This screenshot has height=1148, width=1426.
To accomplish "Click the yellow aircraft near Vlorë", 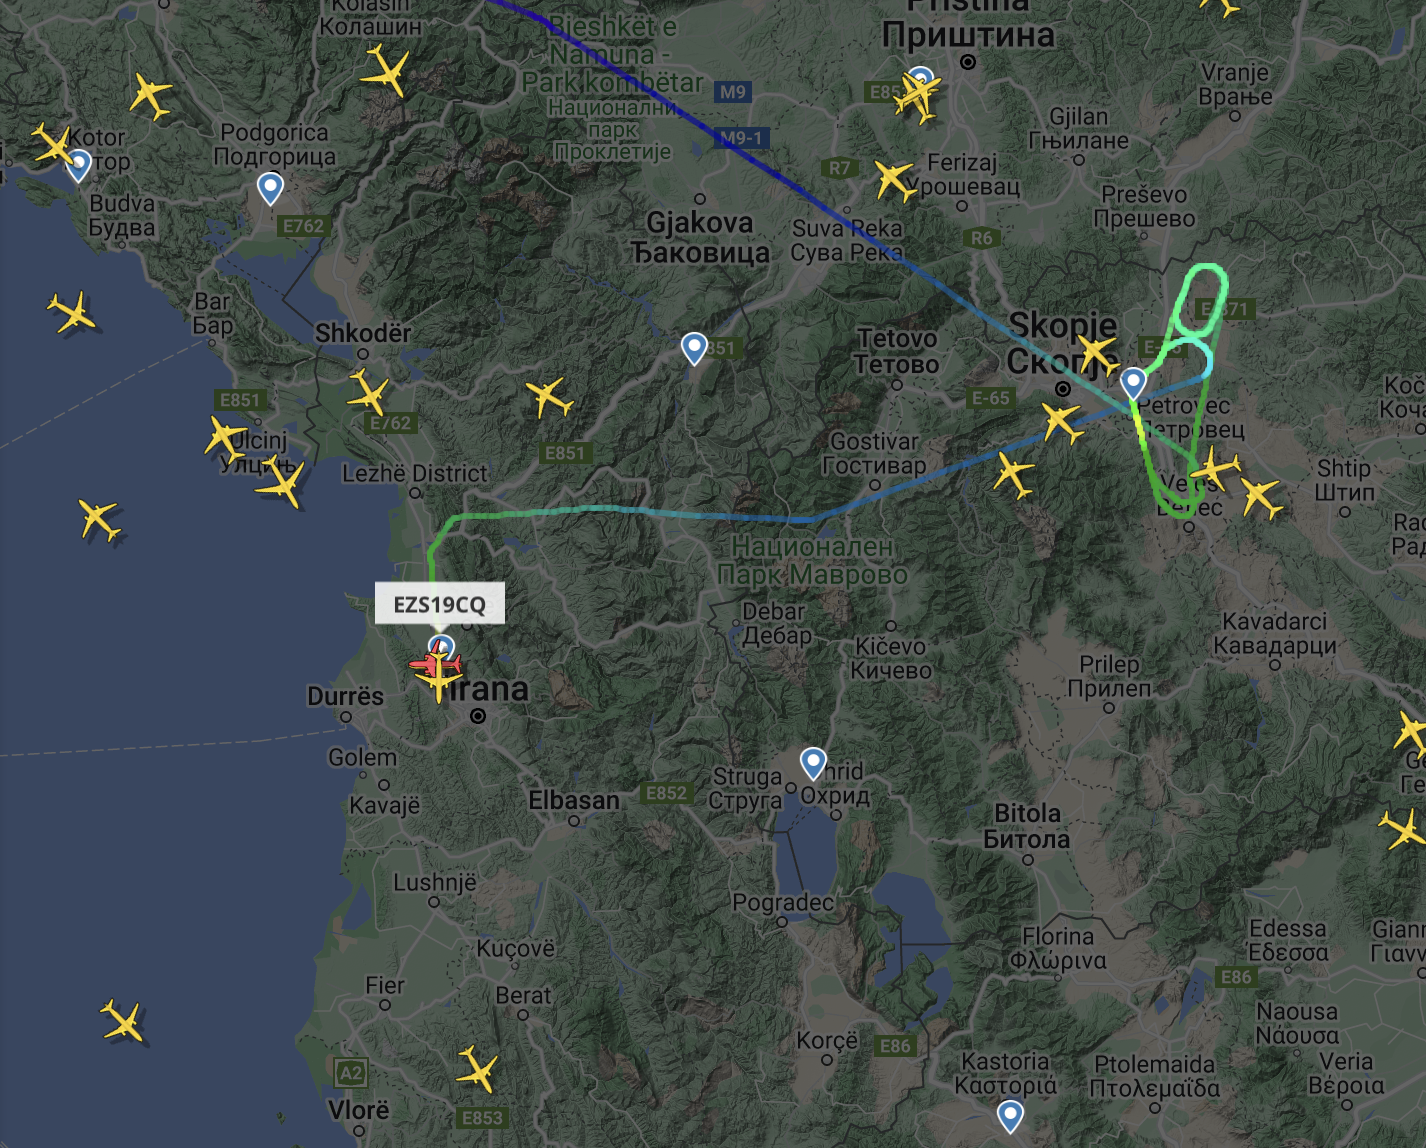I will (477, 1070).
